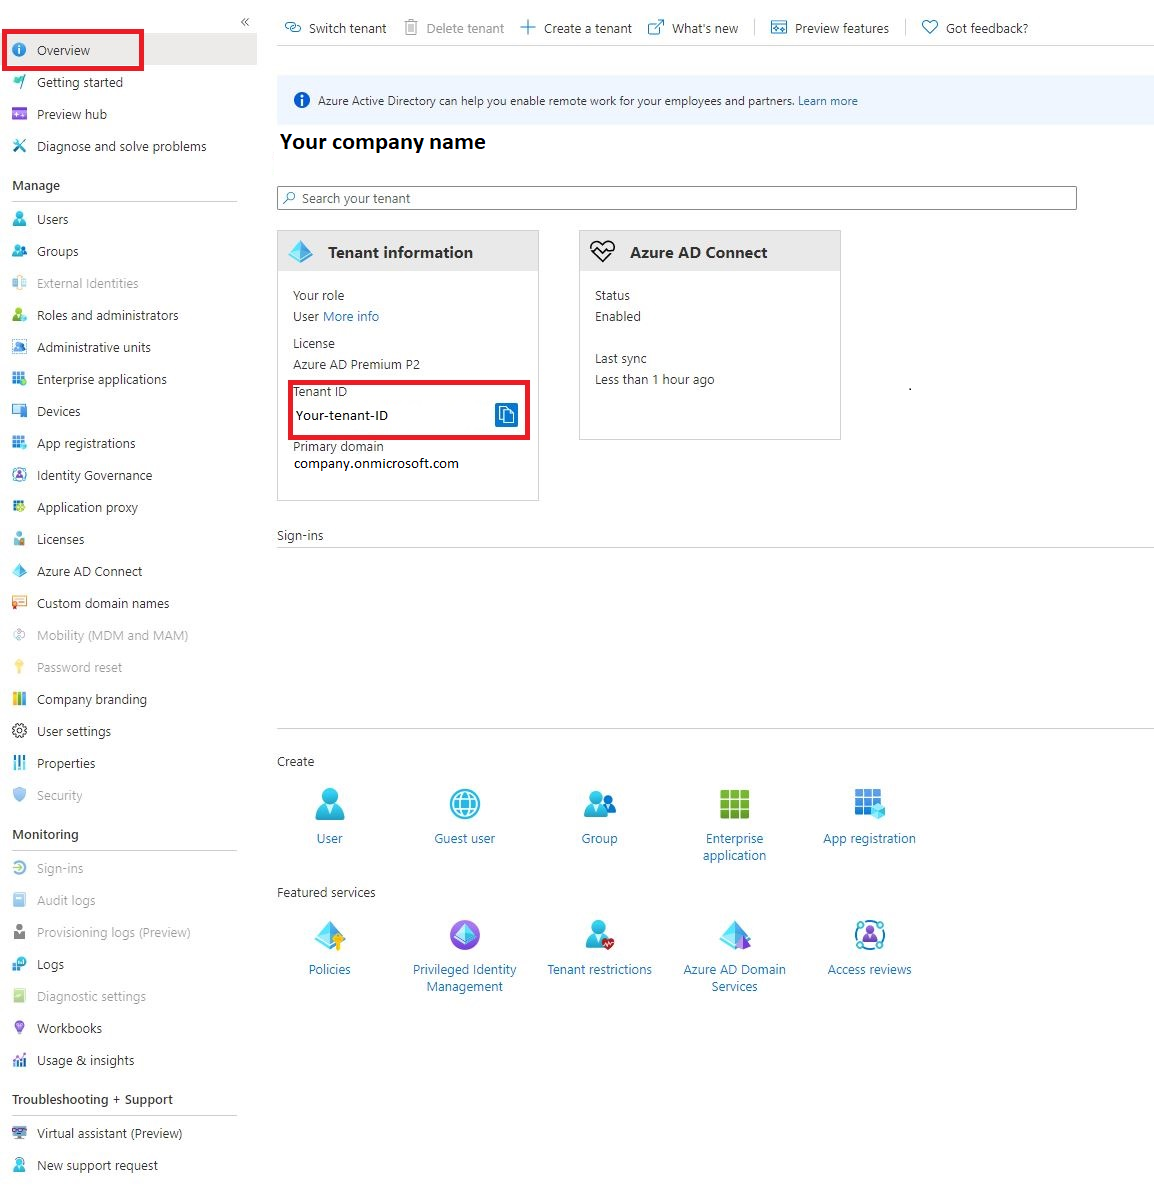Focus the Search your tenant field
1154x1186 pixels.
(x=676, y=198)
